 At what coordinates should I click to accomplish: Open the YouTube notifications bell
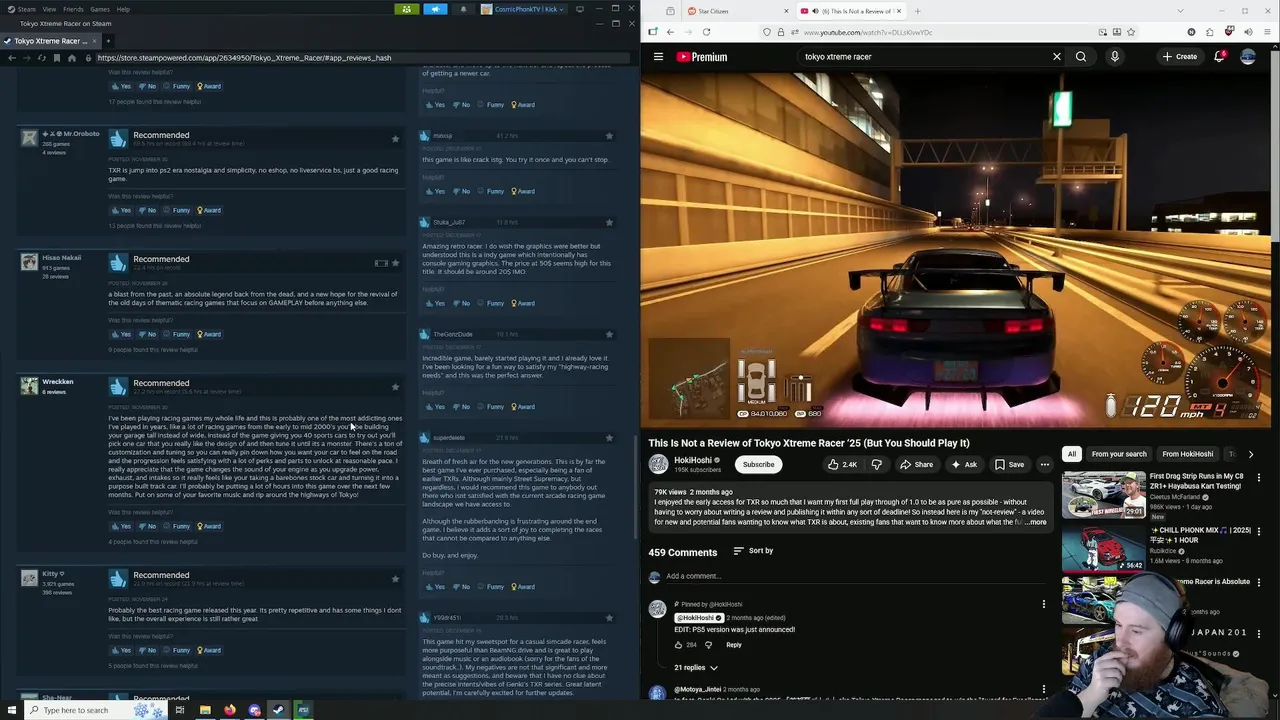[x=1219, y=57]
